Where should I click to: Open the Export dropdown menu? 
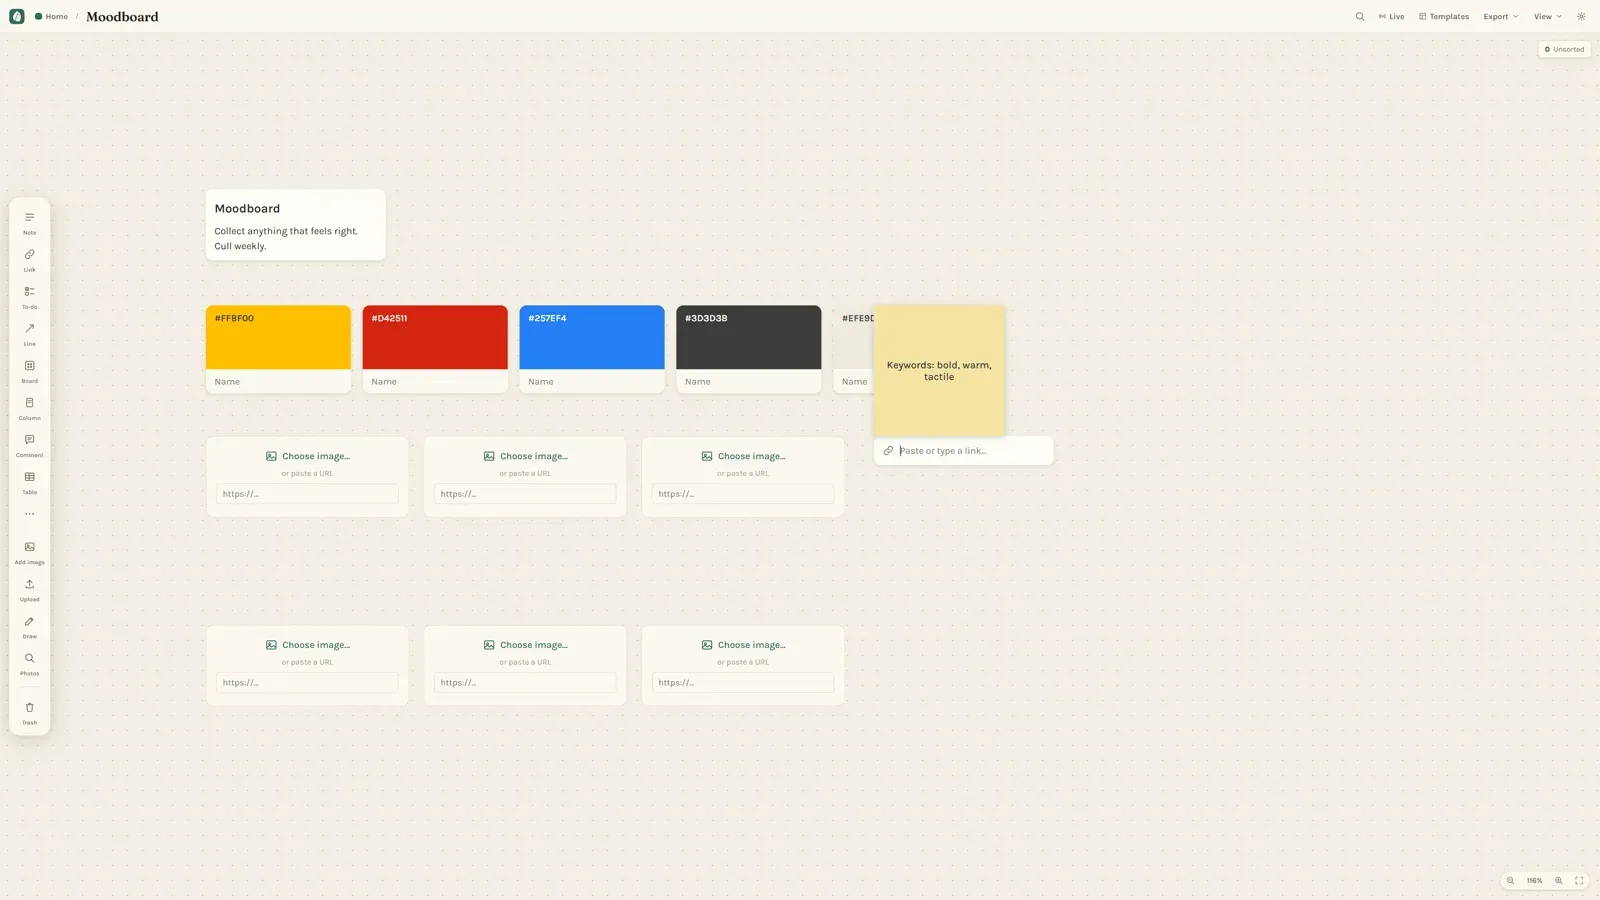click(1500, 16)
